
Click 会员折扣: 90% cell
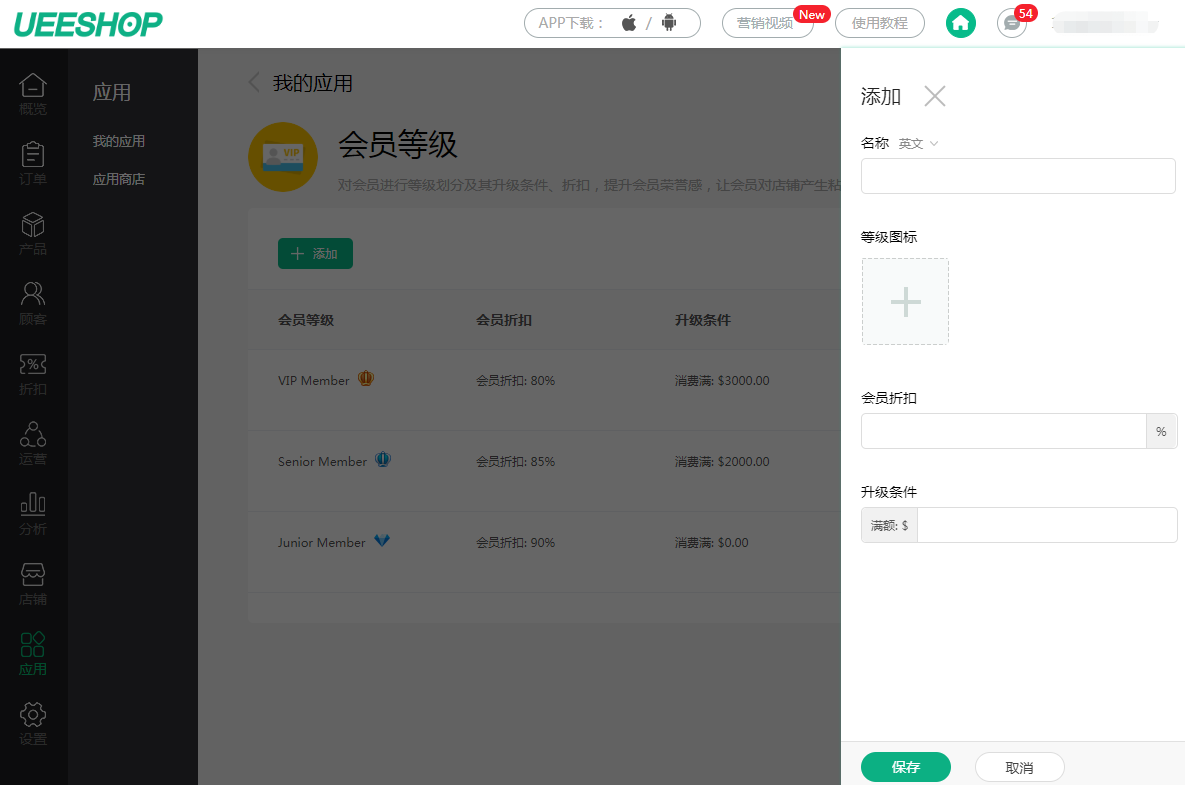coord(515,542)
